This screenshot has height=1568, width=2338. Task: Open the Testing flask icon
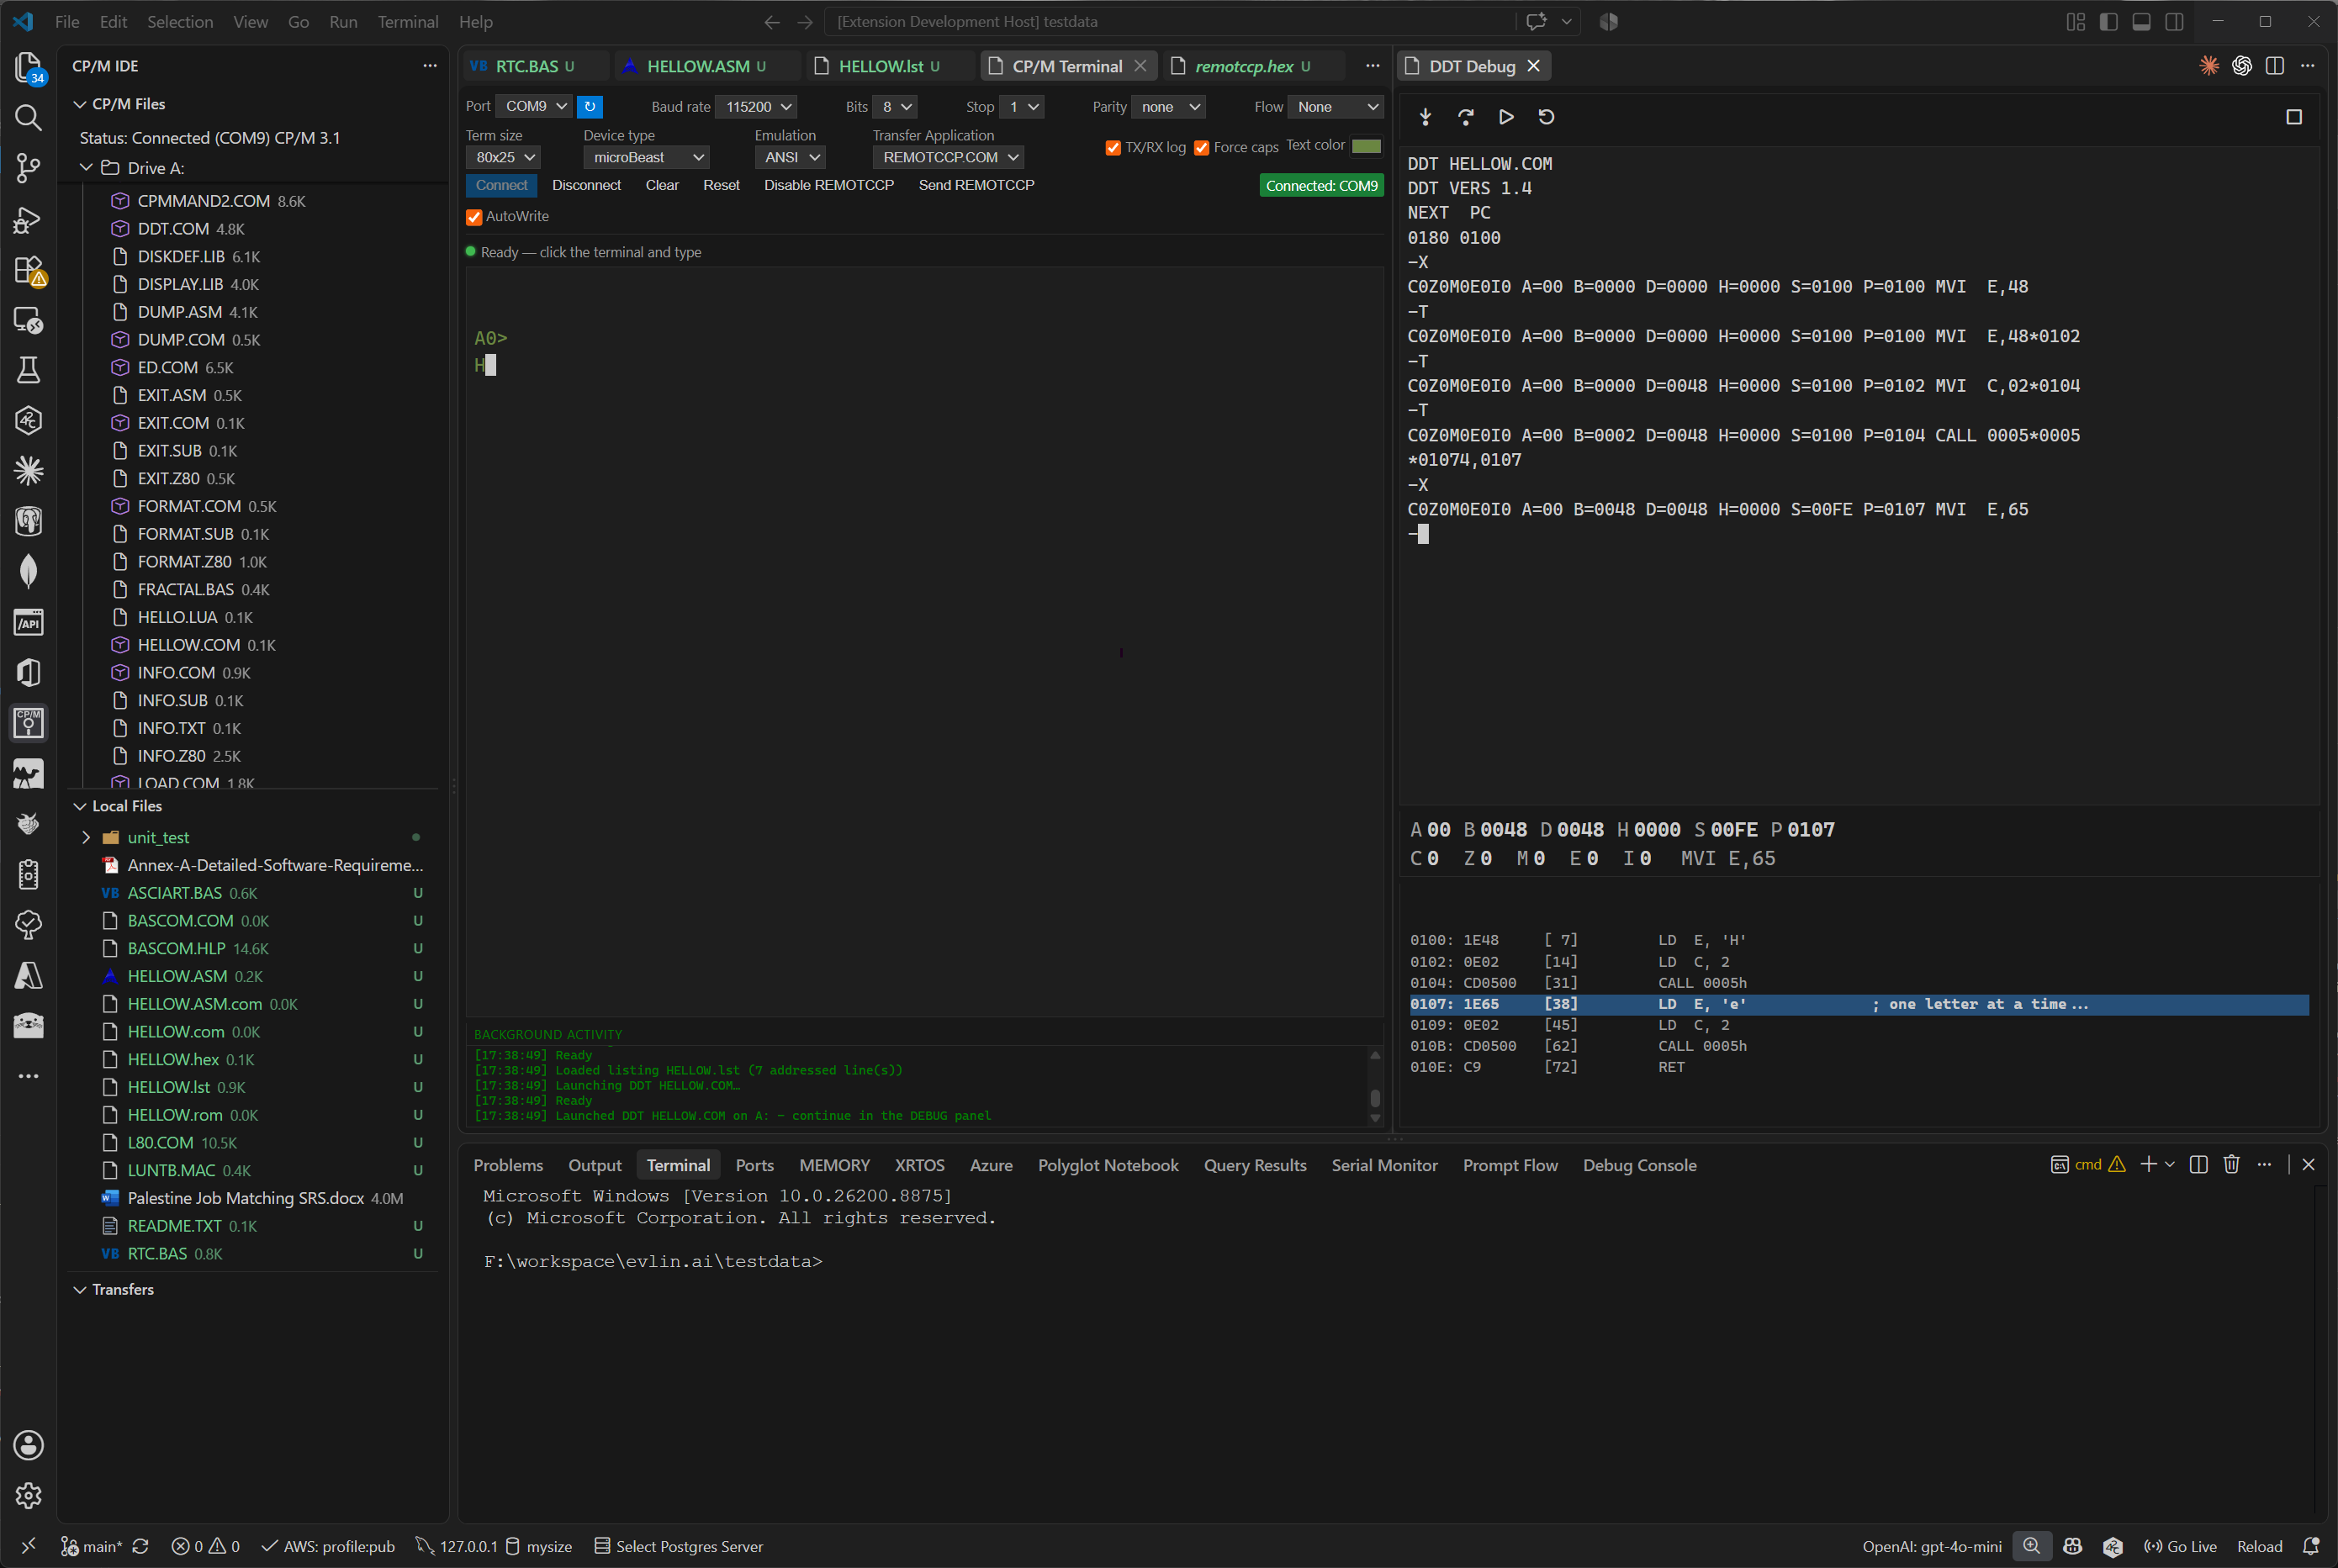(x=28, y=370)
